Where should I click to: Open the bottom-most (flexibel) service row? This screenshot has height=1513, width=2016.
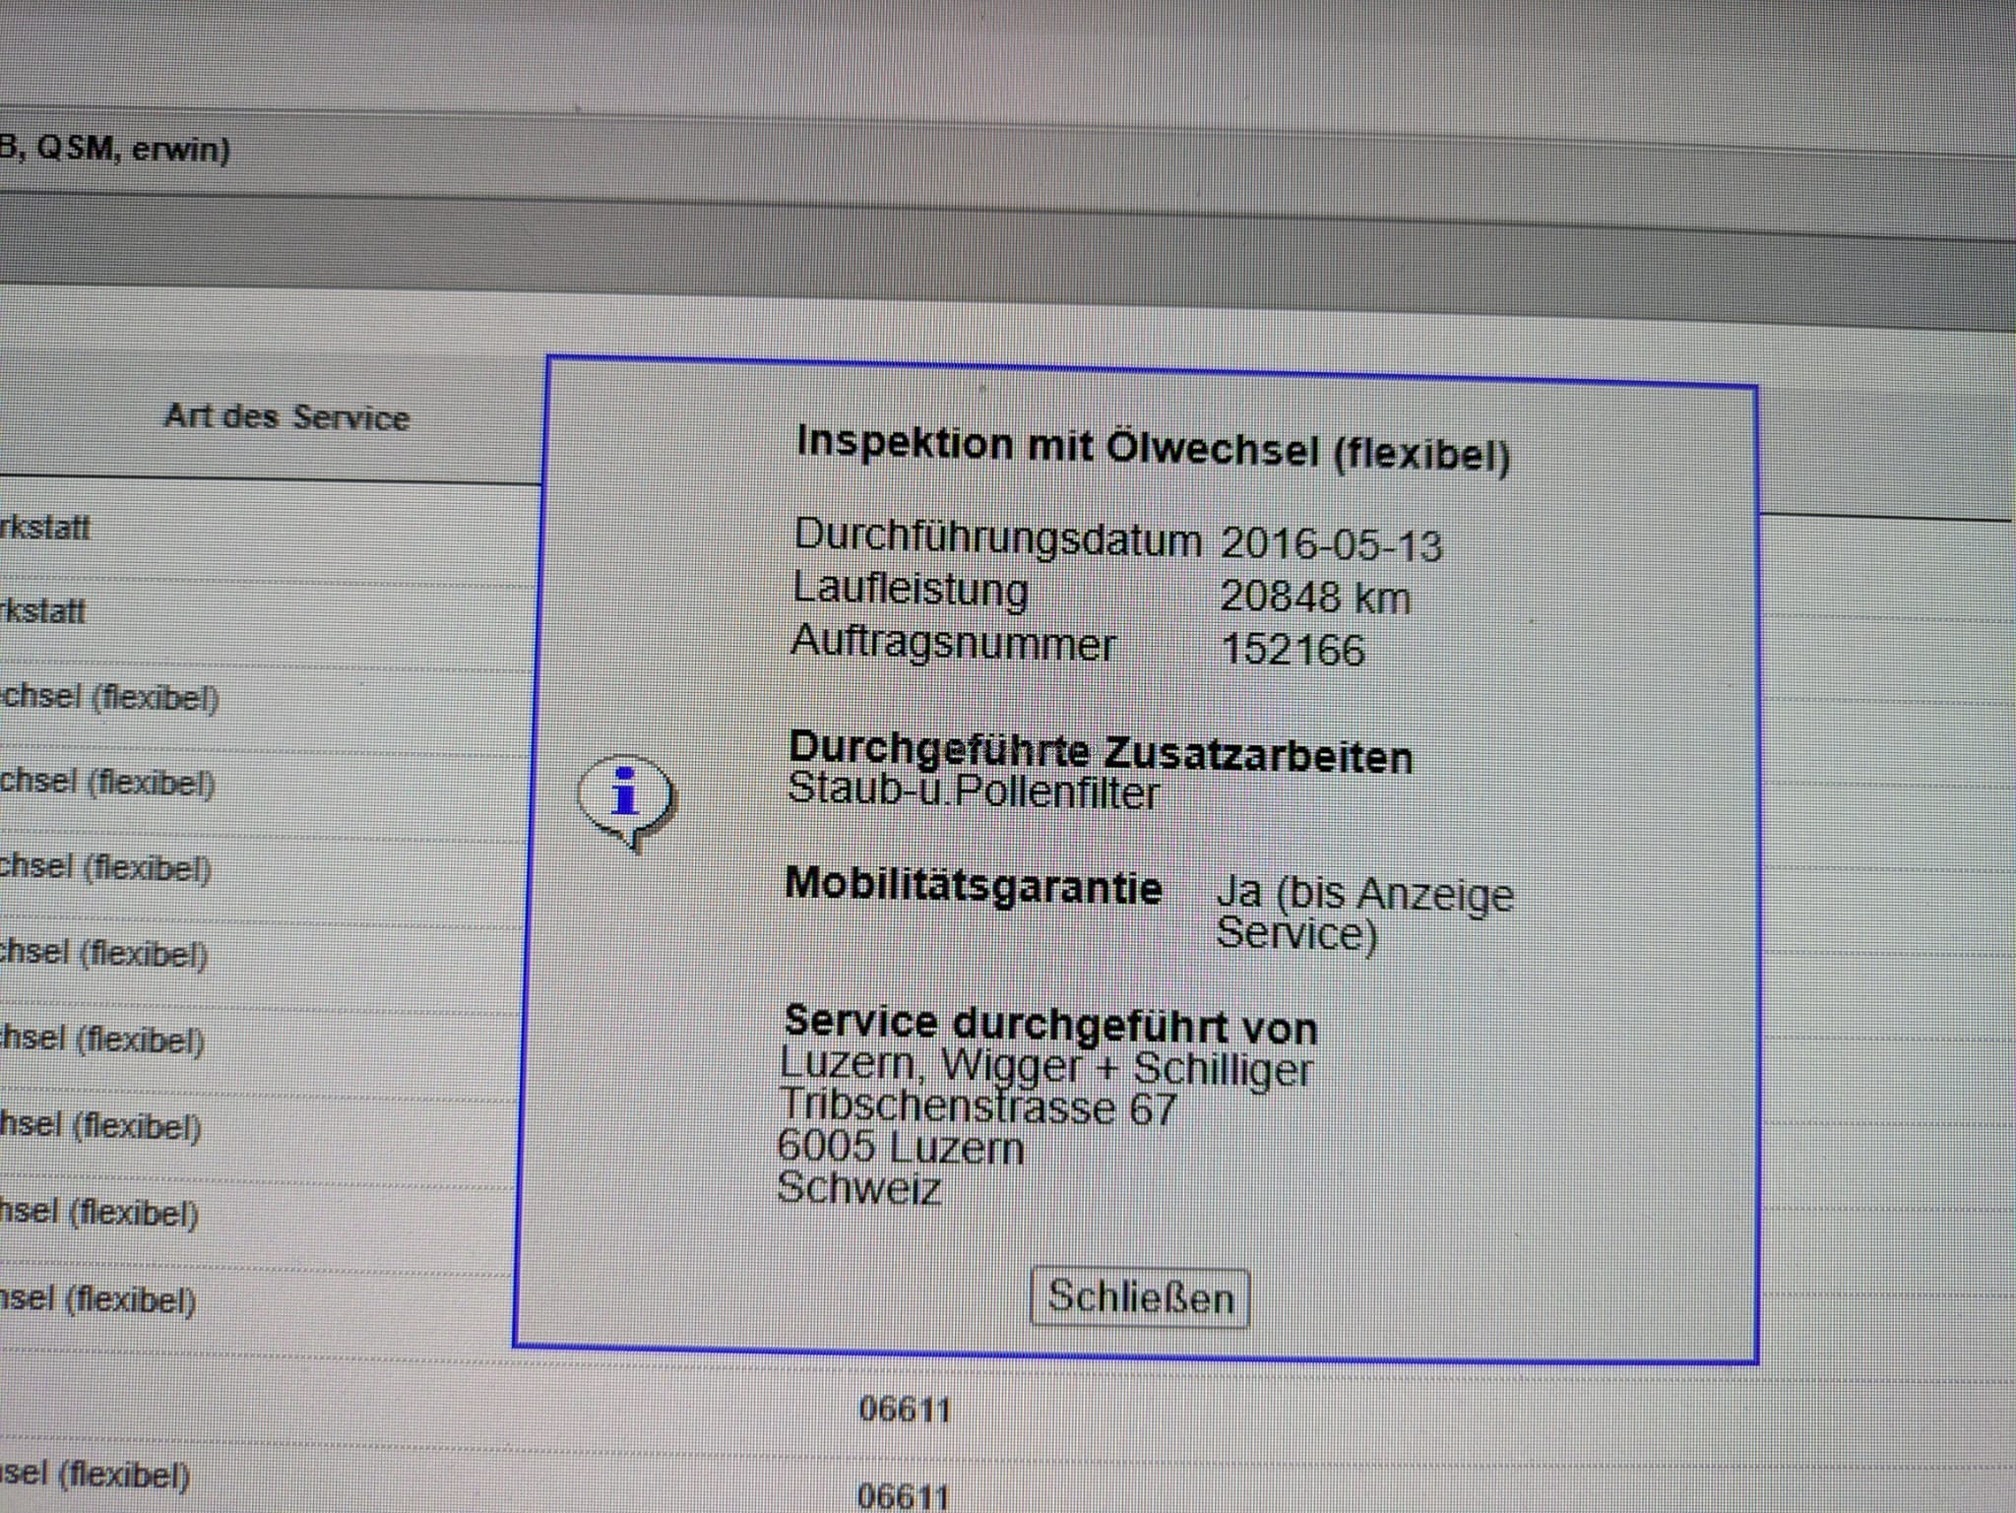click(x=95, y=1474)
